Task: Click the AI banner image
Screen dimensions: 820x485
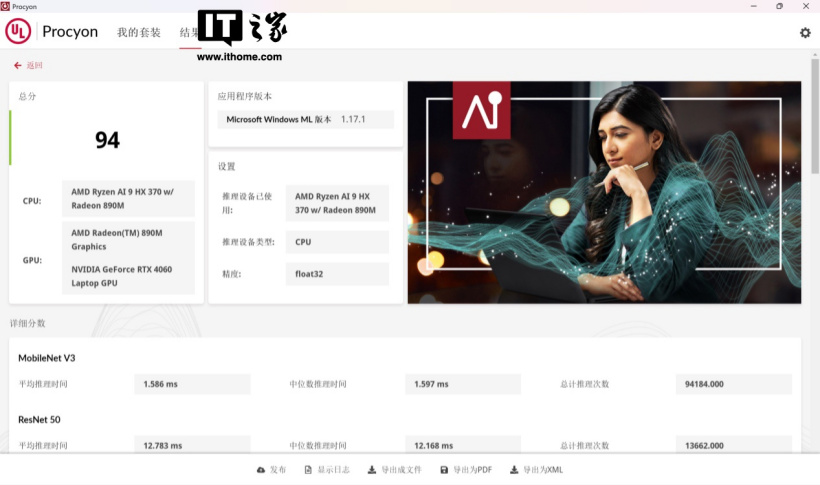Action: point(604,192)
